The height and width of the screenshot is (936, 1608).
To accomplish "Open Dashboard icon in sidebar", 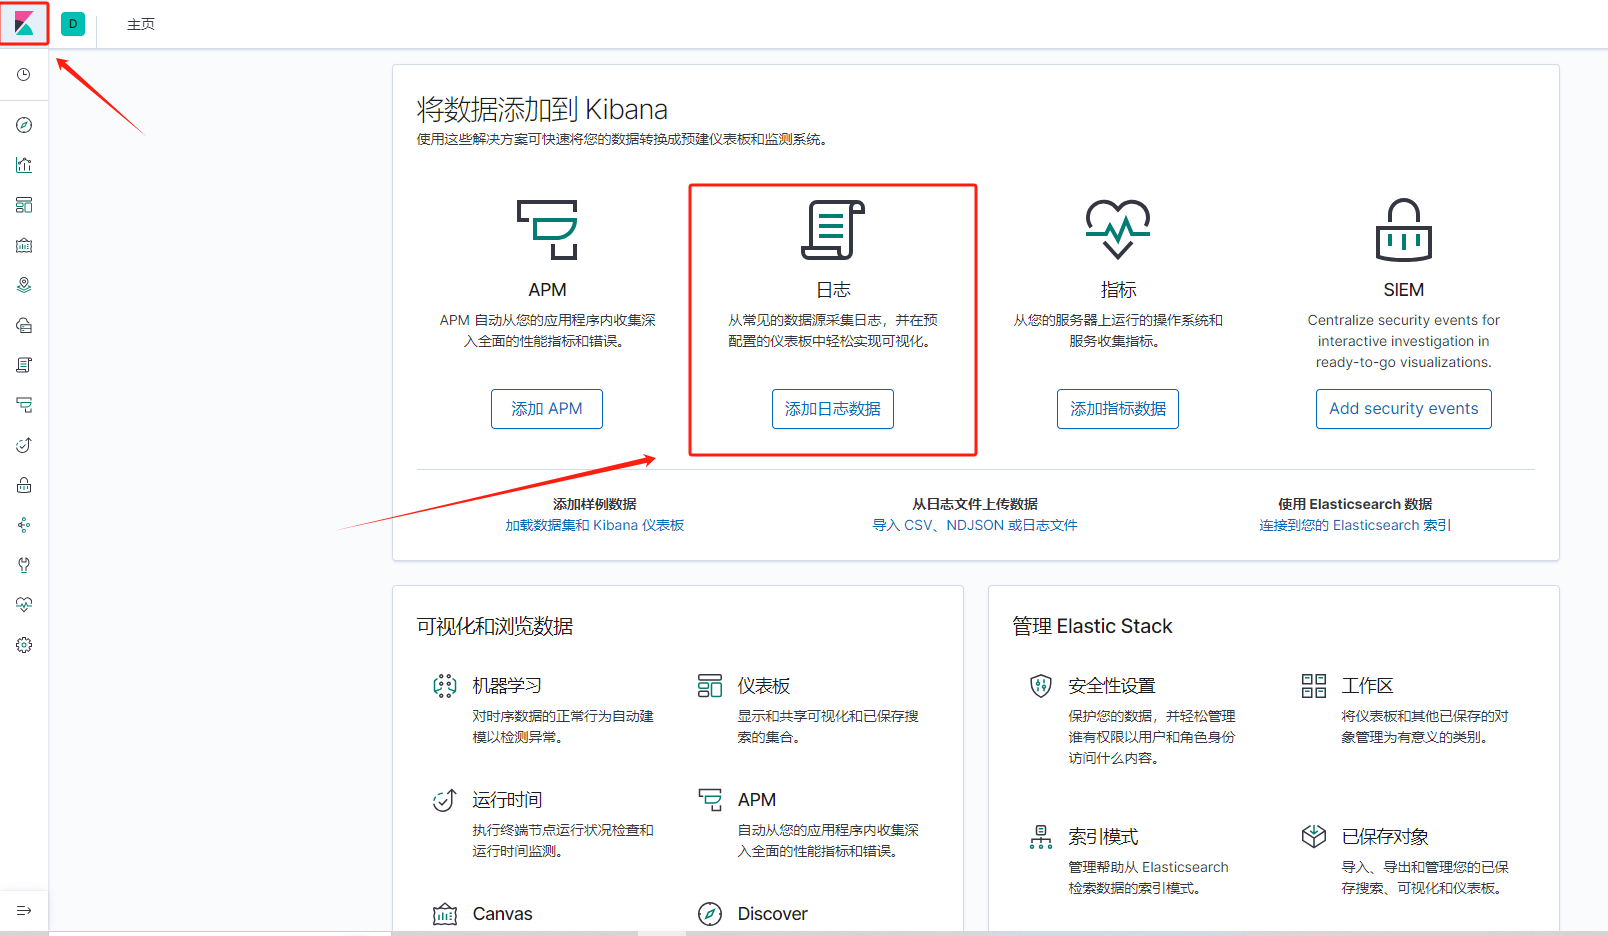I will [x=24, y=205].
